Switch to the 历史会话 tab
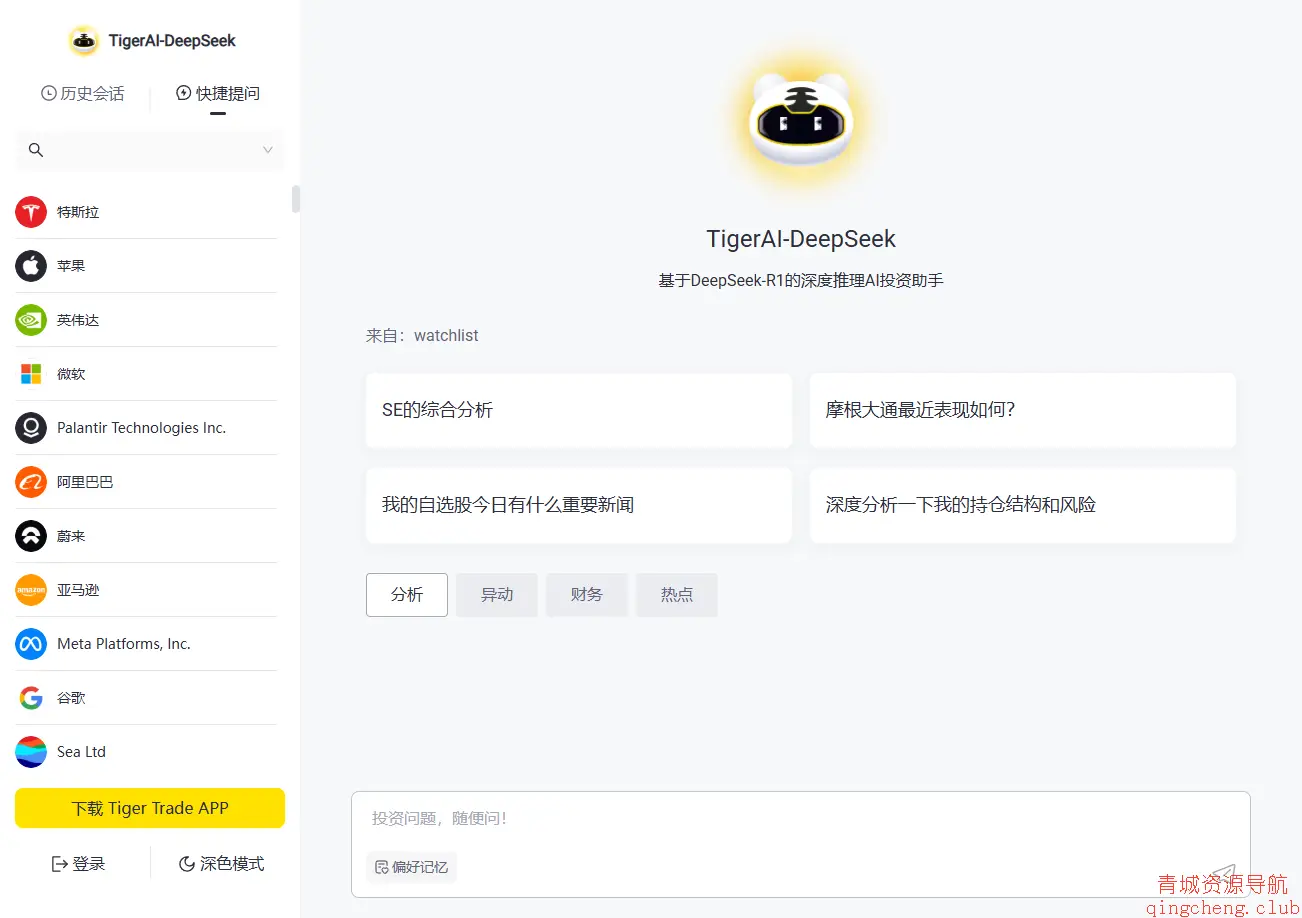This screenshot has width=1302, height=918. point(83,94)
